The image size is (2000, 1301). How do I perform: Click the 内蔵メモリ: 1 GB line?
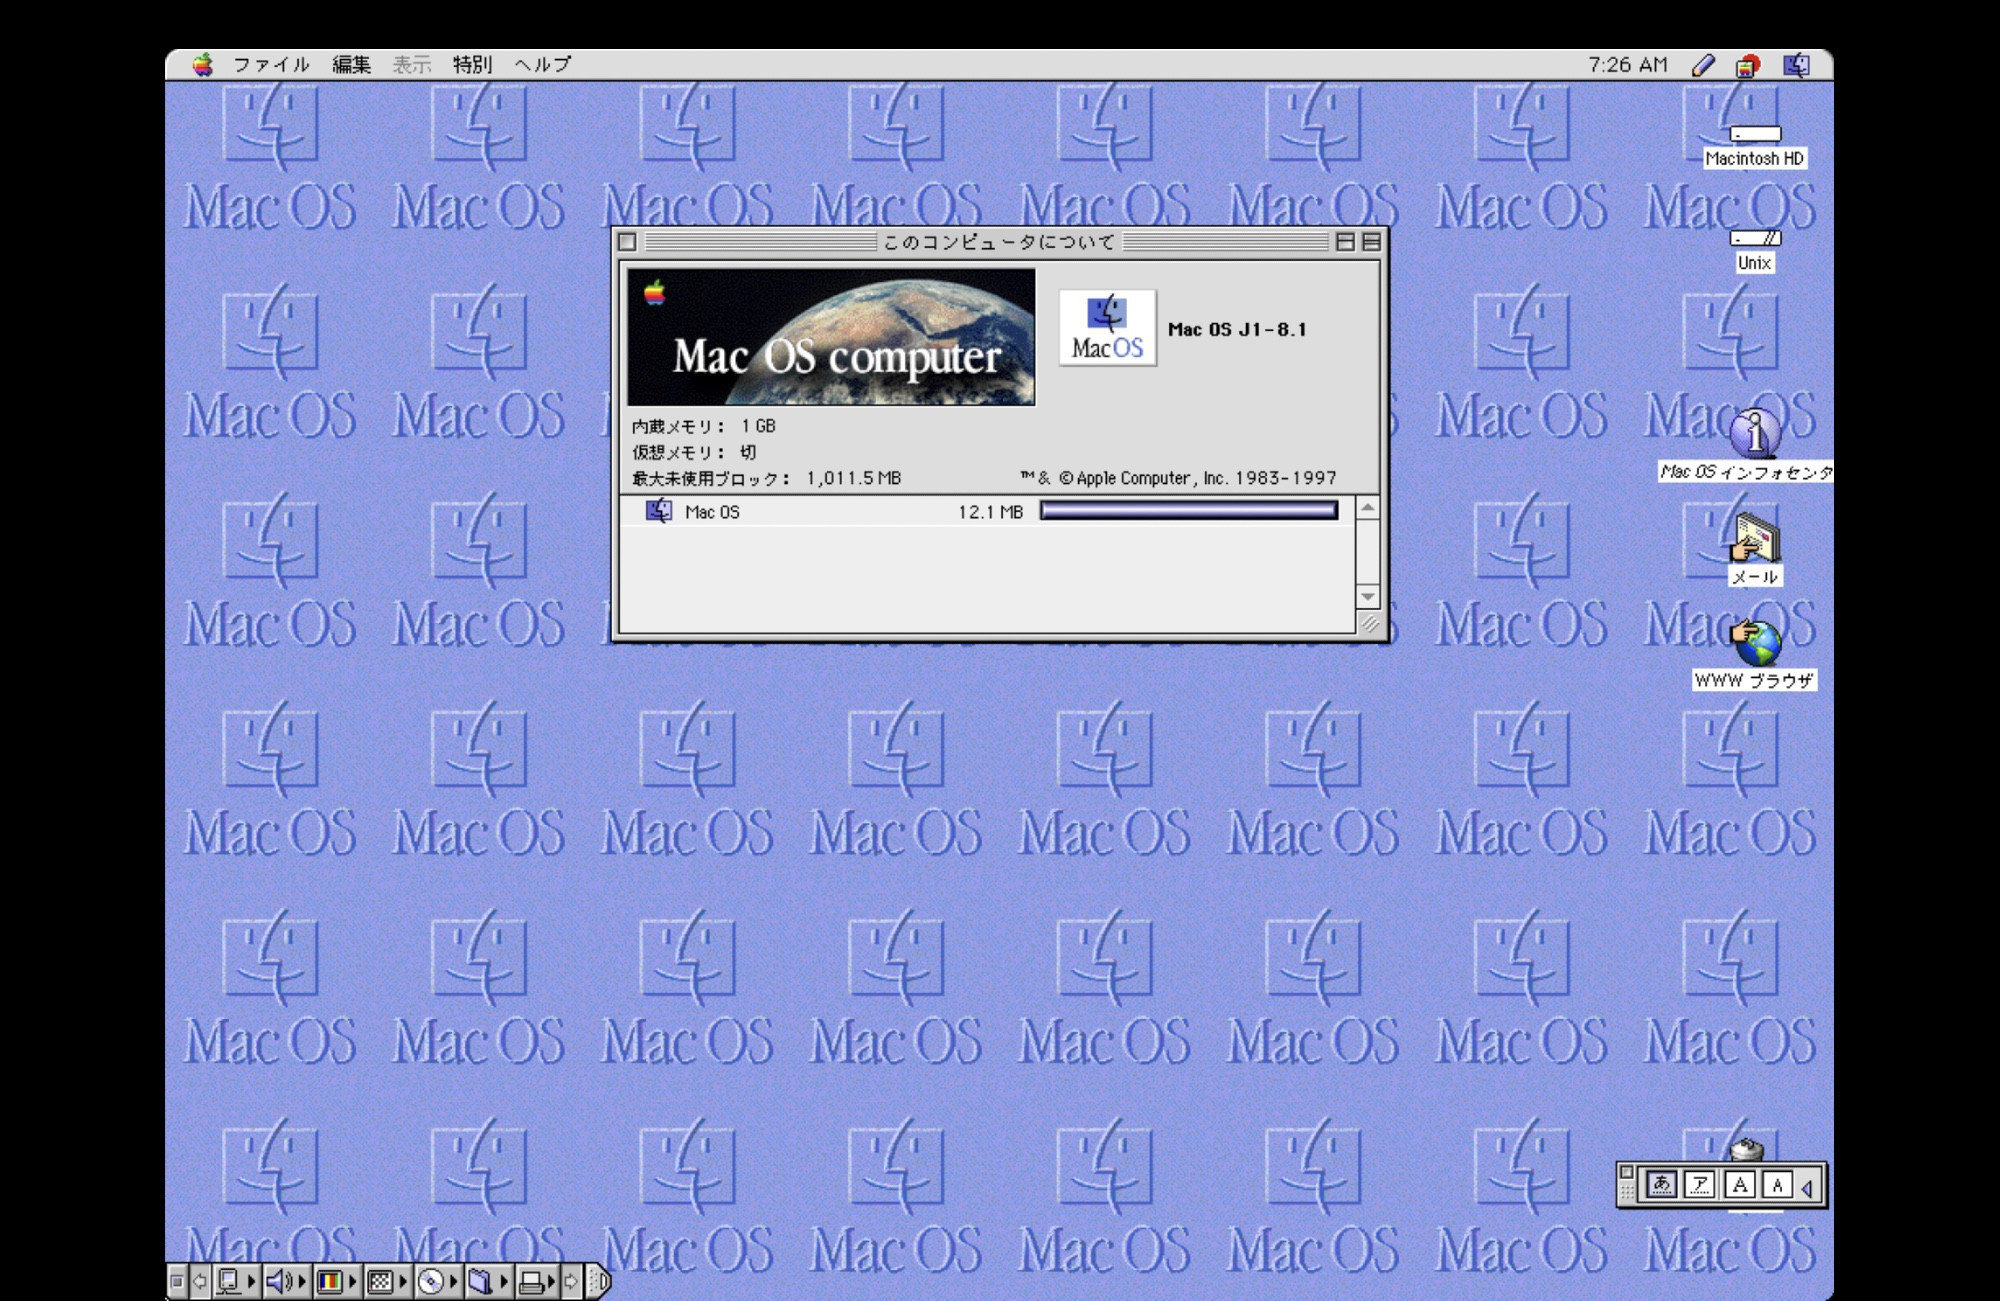(x=704, y=426)
